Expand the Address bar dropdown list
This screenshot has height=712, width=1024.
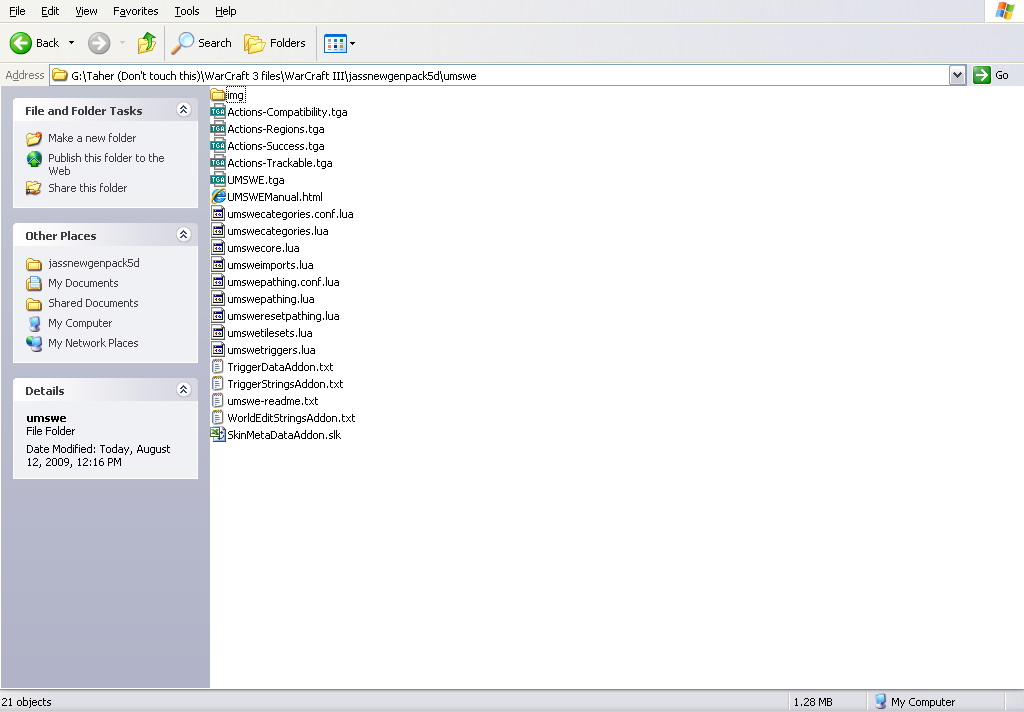click(x=957, y=75)
